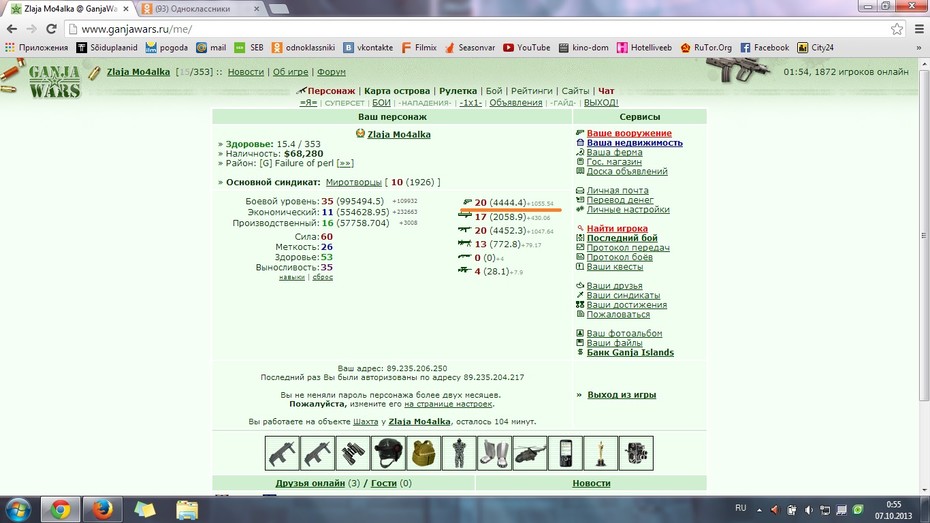The width and height of the screenshot is (930, 523).
Task: Click the volume speaker tray icon
Action: click(x=808, y=509)
